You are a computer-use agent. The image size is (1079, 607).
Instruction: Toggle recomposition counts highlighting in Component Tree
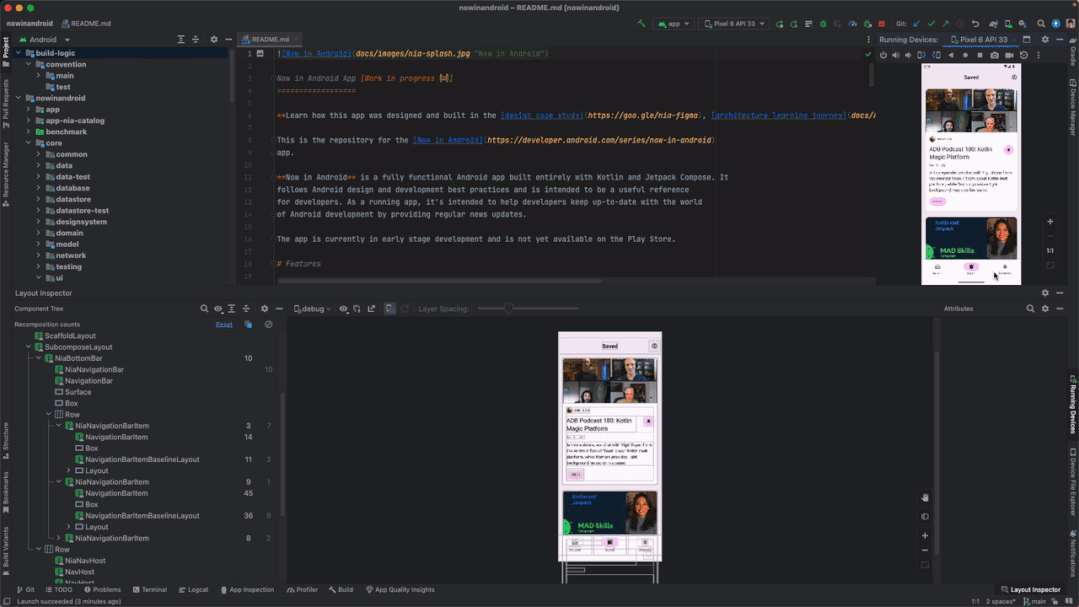coord(247,324)
